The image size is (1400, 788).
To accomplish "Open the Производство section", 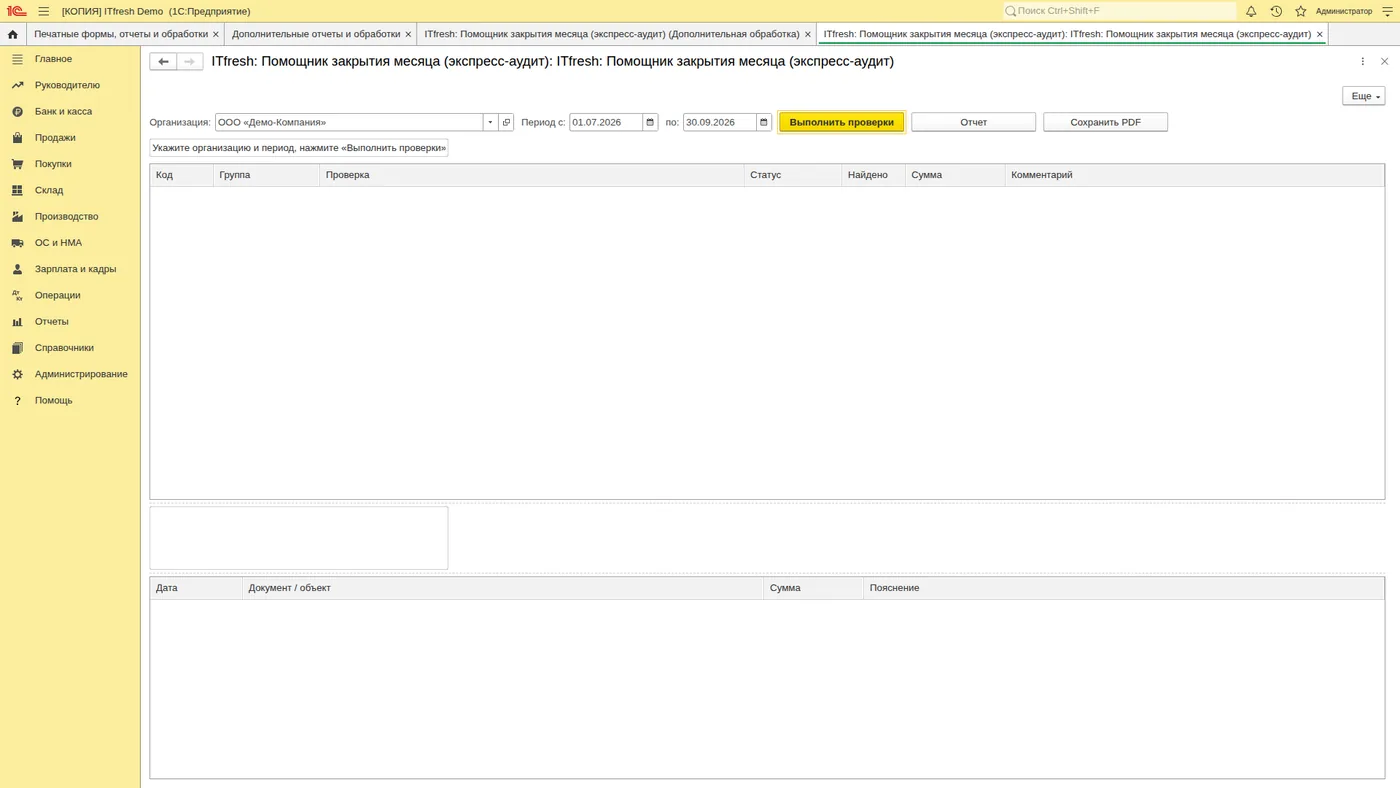I will (66, 216).
